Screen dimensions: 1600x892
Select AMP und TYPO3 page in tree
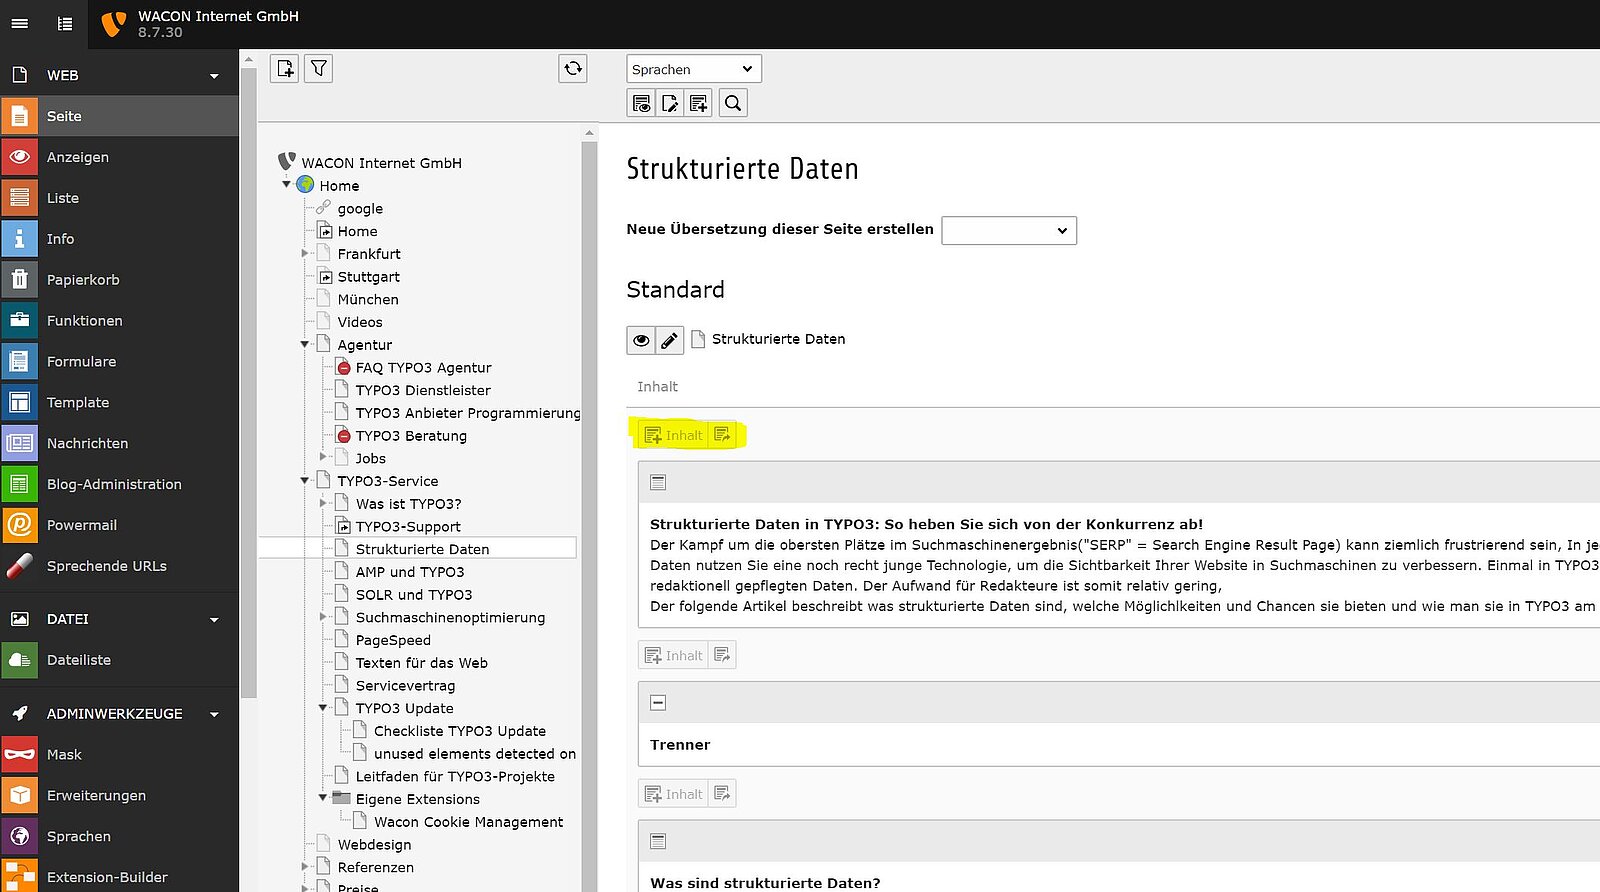click(409, 572)
